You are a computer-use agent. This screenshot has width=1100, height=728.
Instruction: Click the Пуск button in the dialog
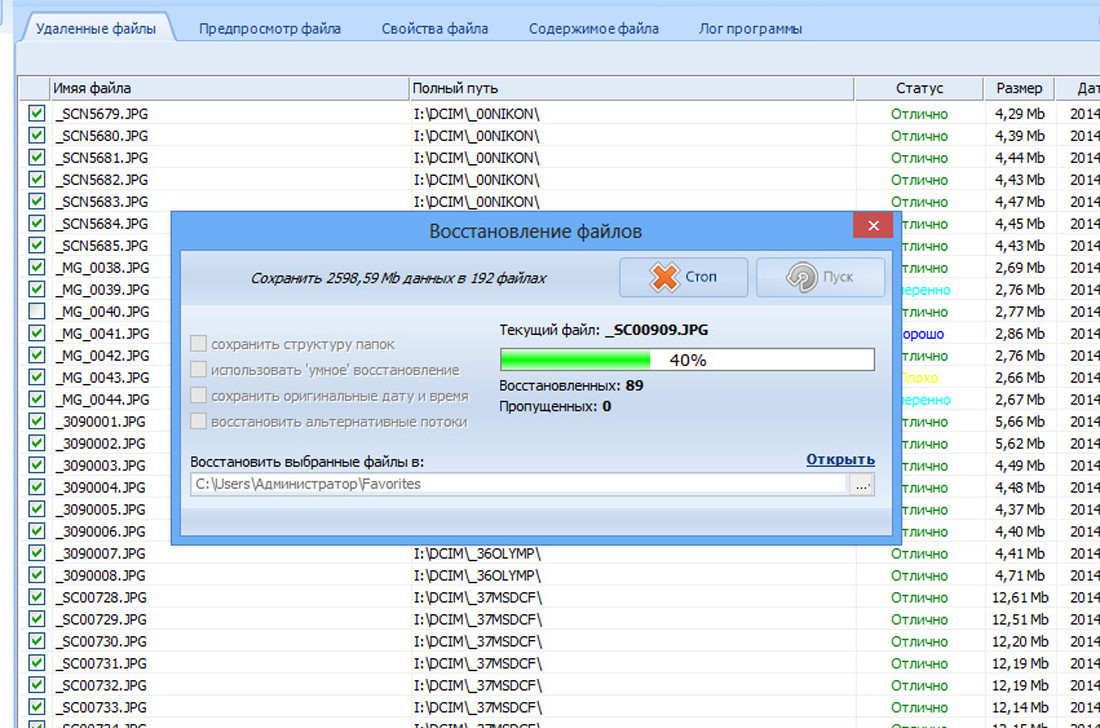[x=820, y=277]
